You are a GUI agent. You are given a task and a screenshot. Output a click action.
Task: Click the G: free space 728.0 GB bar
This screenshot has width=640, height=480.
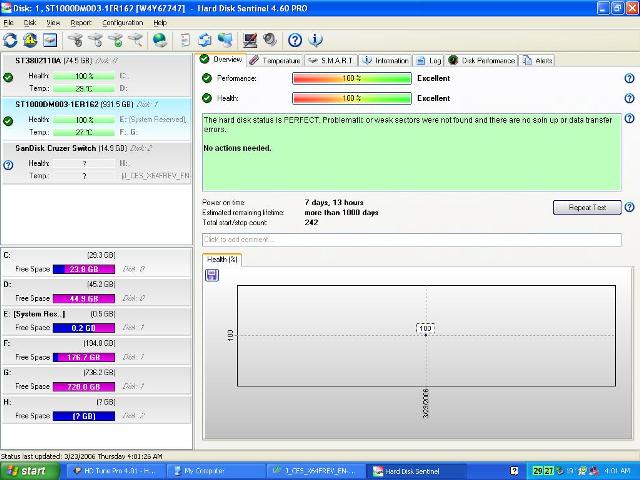(x=84, y=387)
